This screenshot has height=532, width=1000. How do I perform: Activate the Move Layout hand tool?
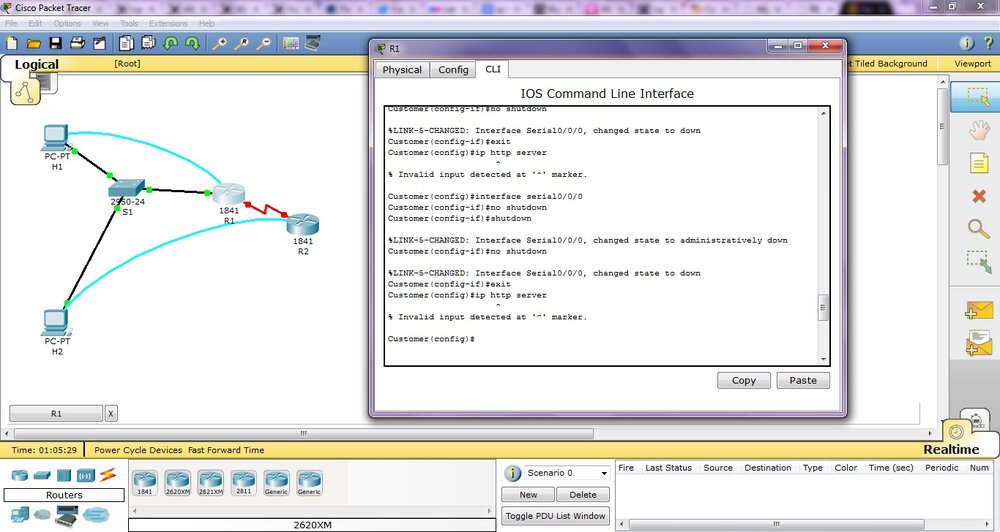[x=979, y=130]
